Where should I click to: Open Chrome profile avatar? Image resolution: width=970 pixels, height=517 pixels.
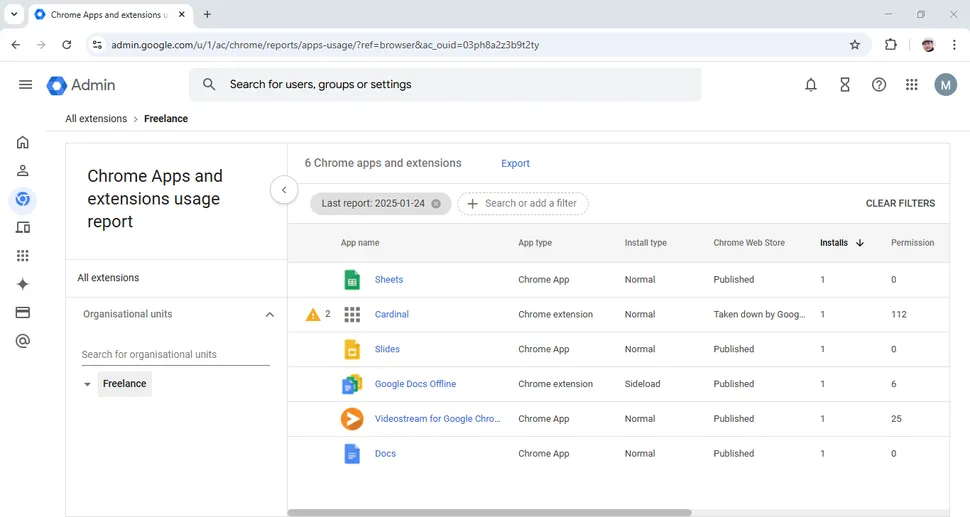click(x=928, y=45)
